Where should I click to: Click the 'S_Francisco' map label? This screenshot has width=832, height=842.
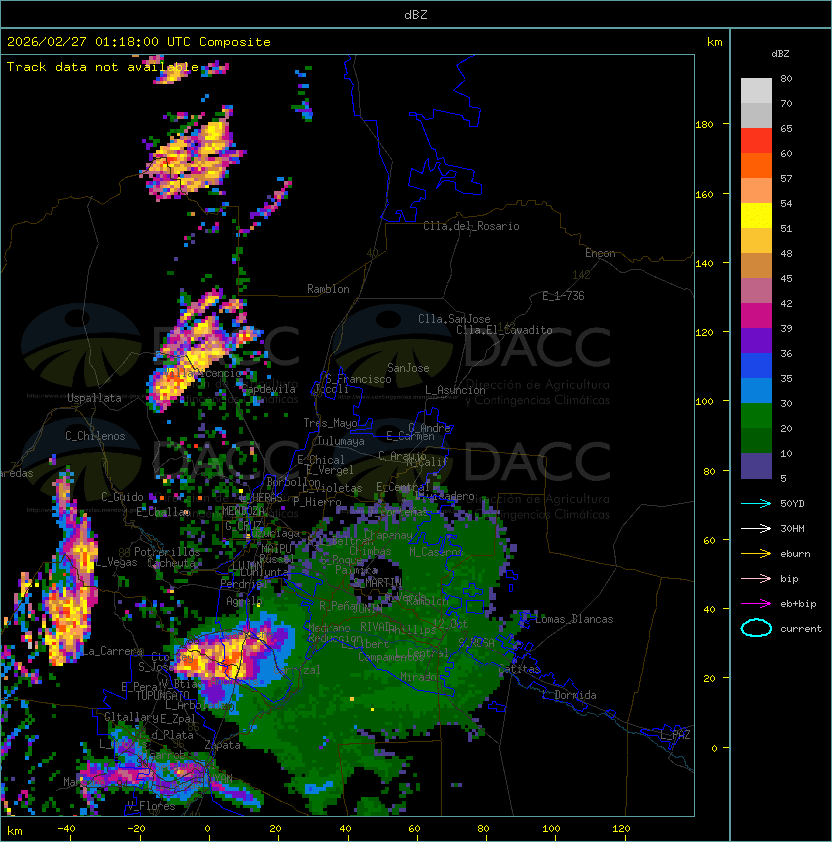point(358,379)
